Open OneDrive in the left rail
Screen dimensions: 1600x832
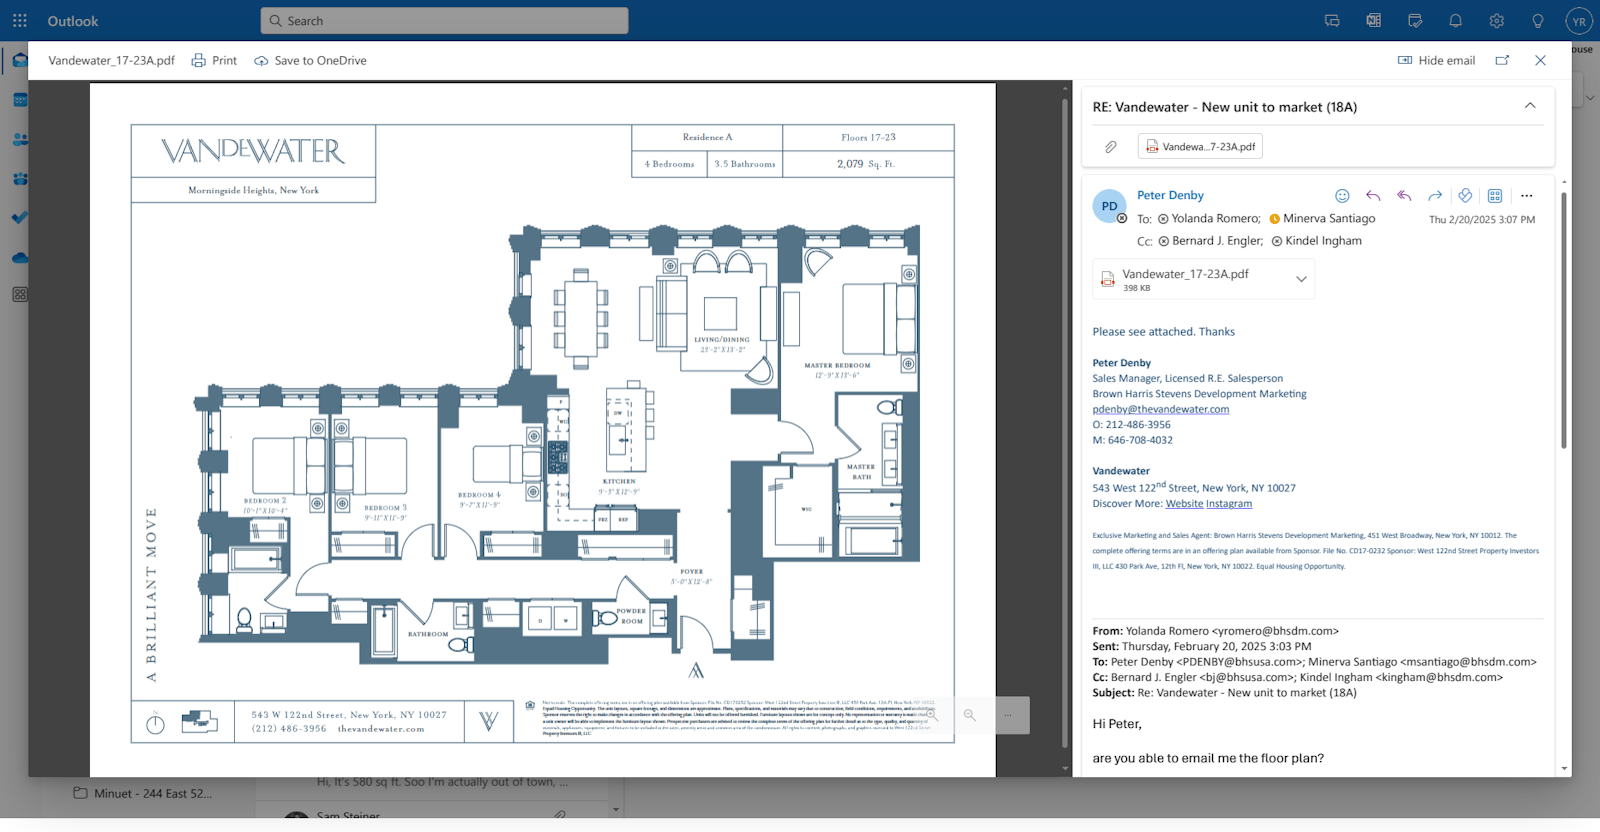[19, 257]
